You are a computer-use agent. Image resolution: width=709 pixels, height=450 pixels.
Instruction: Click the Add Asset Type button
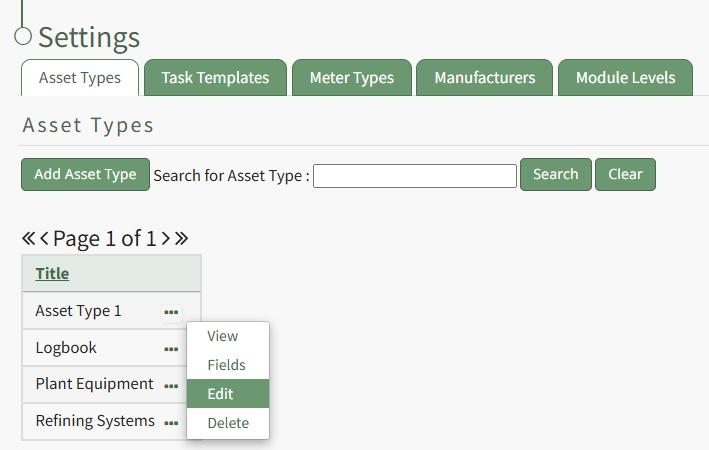pos(85,174)
